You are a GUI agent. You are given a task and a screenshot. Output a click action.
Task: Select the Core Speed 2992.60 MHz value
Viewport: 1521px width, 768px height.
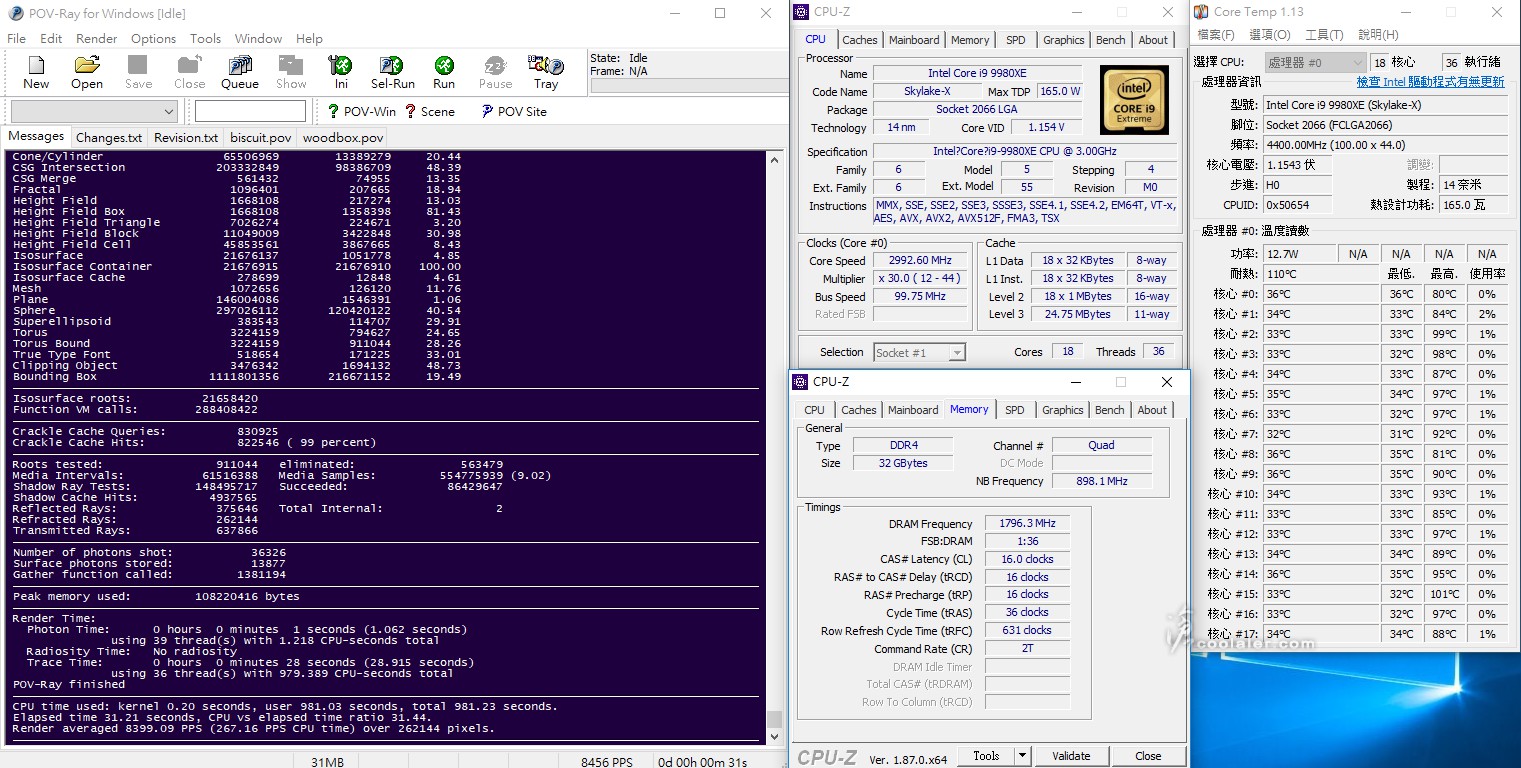click(x=921, y=260)
